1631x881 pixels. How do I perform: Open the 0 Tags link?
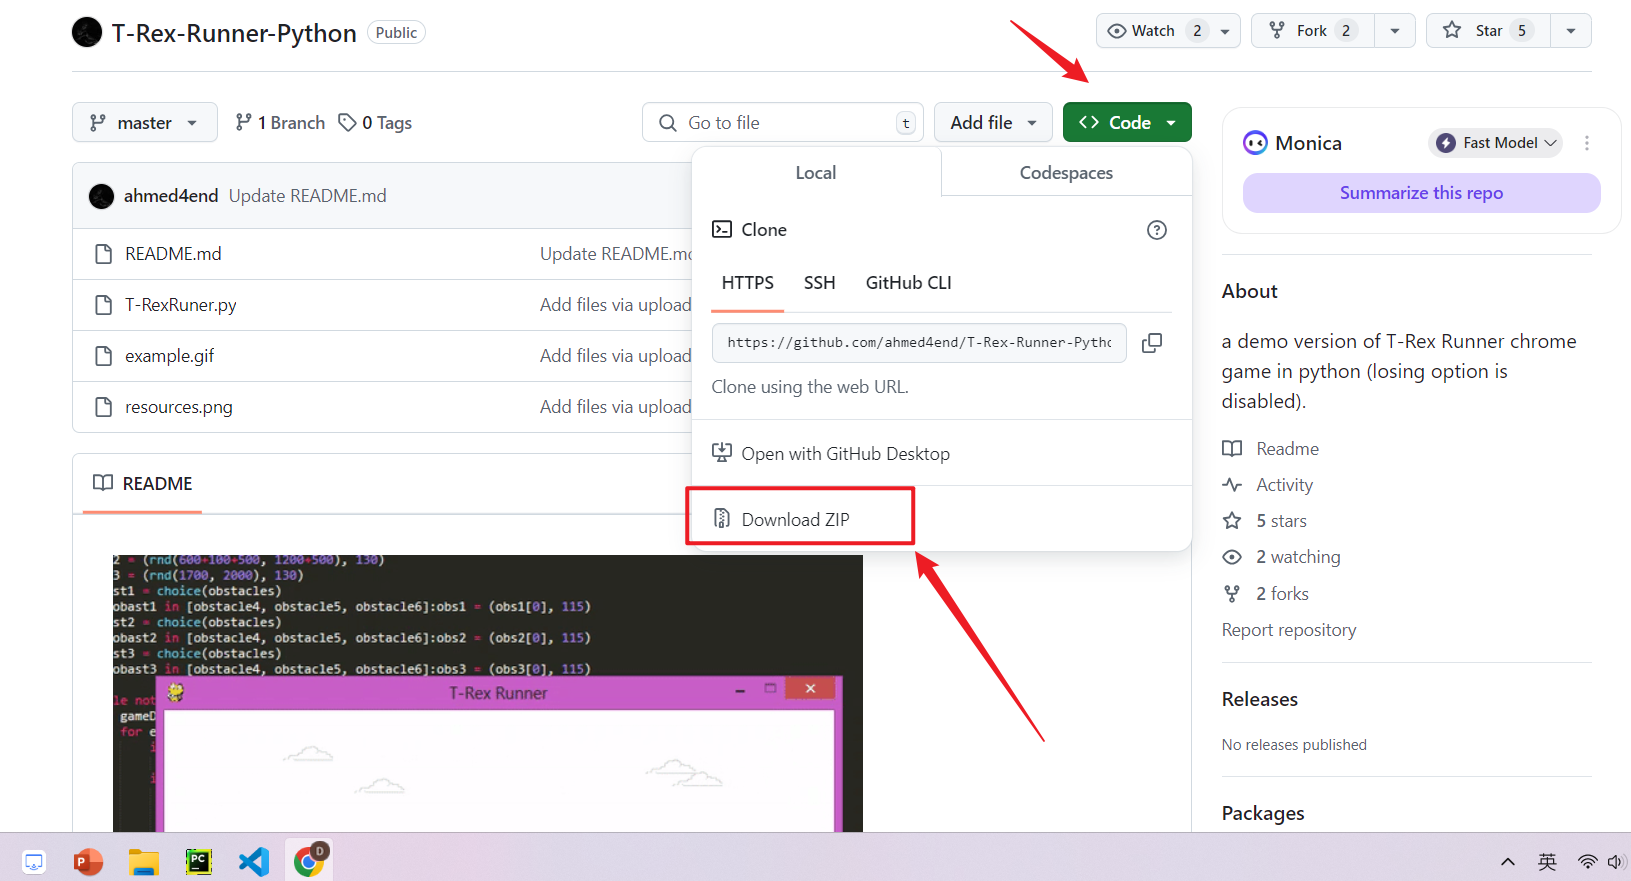pos(375,123)
